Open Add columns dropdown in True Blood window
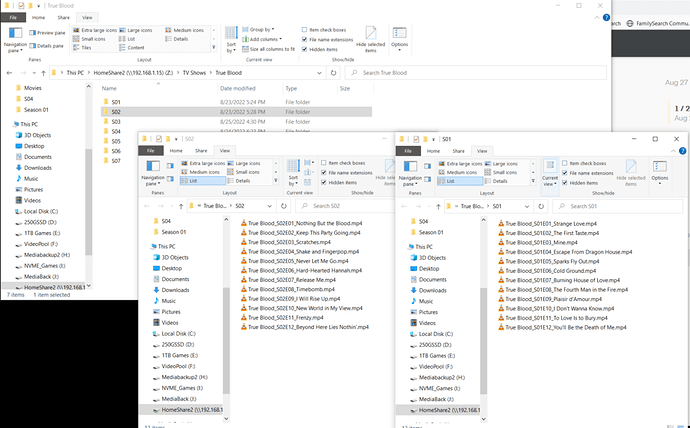The image size is (690, 428). (x=261, y=39)
